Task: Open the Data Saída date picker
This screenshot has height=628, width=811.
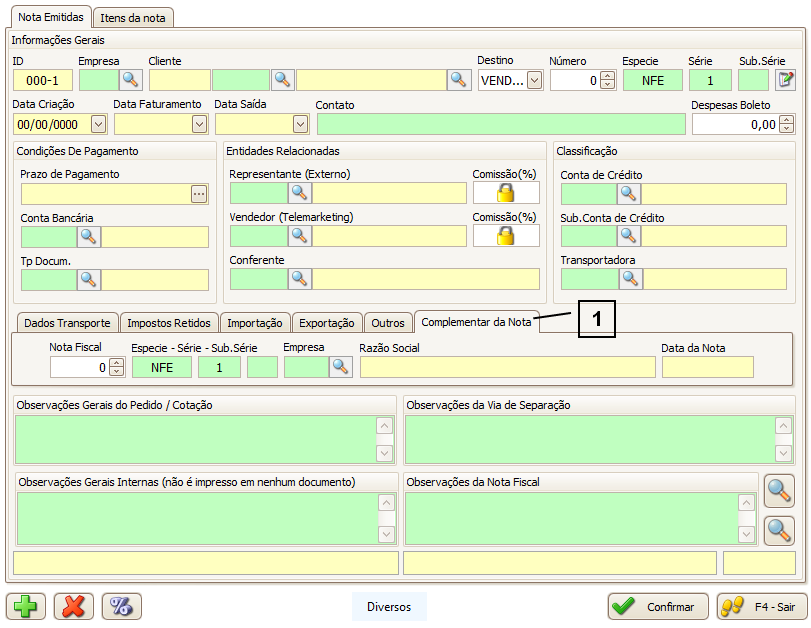Action: coord(300,124)
